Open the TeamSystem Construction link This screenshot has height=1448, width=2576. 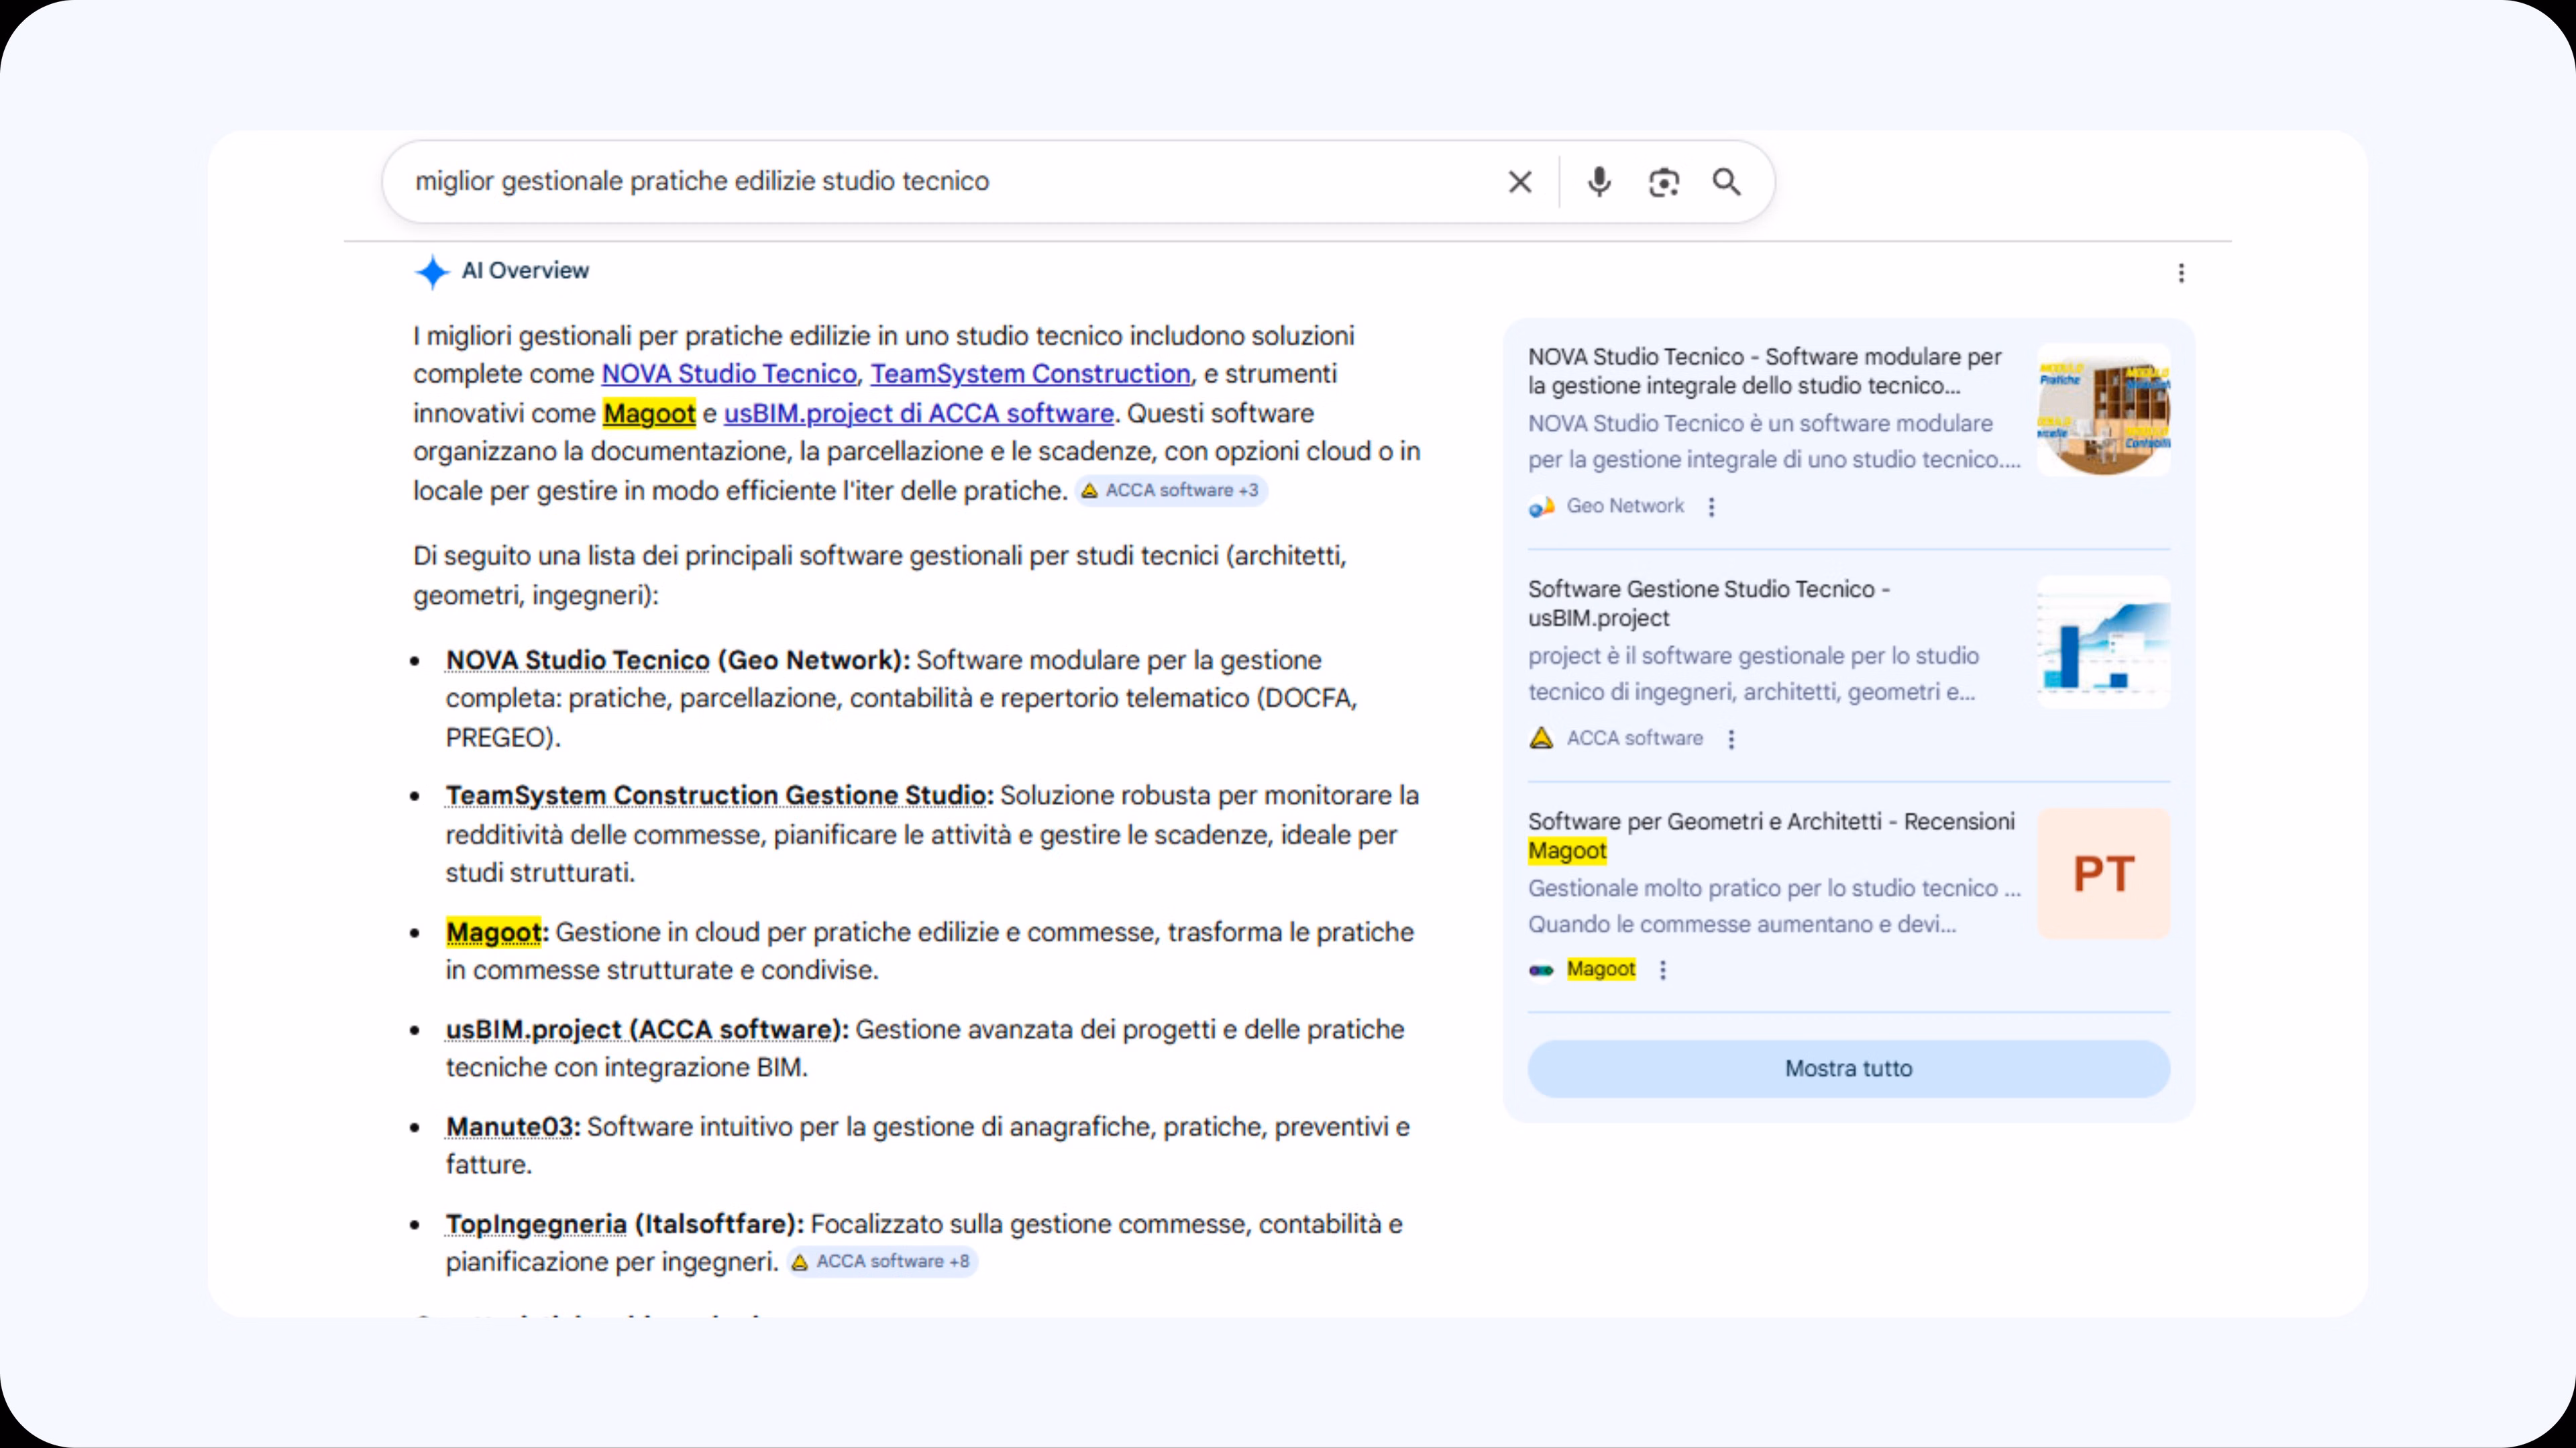(x=1030, y=374)
